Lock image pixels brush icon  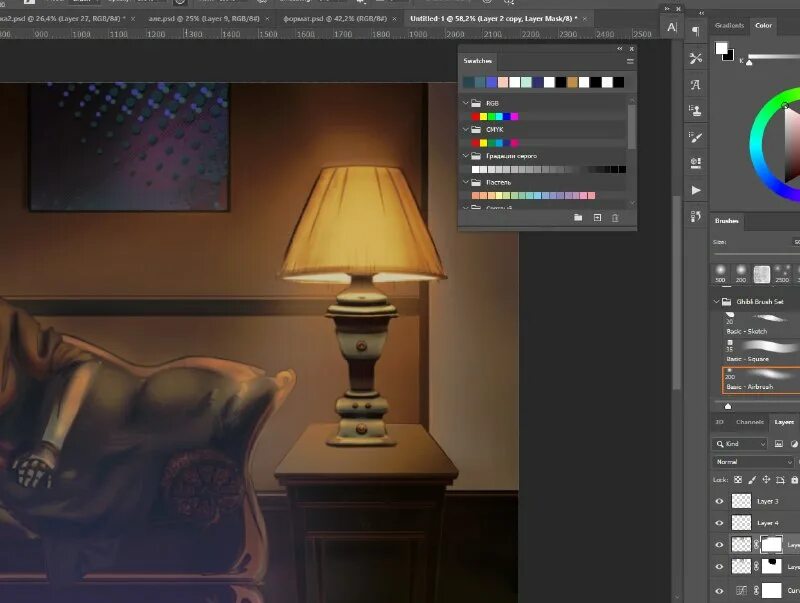[x=752, y=480]
